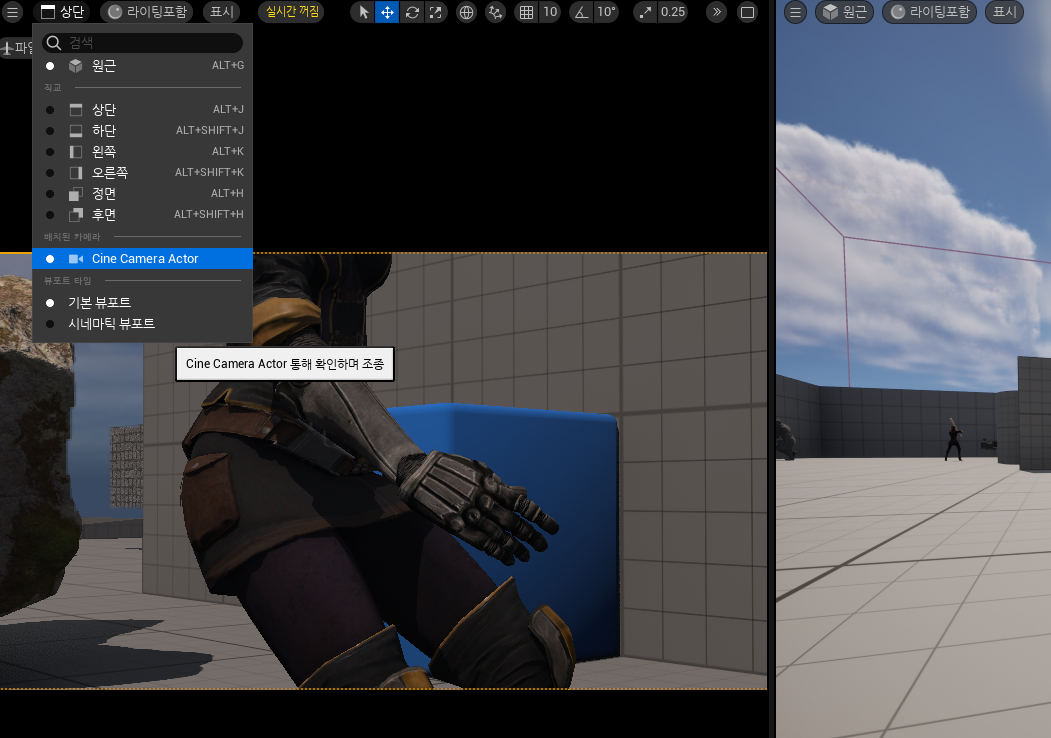This screenshot has height=738, width=1051.
Task: Select 원근 perspective in the view menu
Action: click(143, 66)
